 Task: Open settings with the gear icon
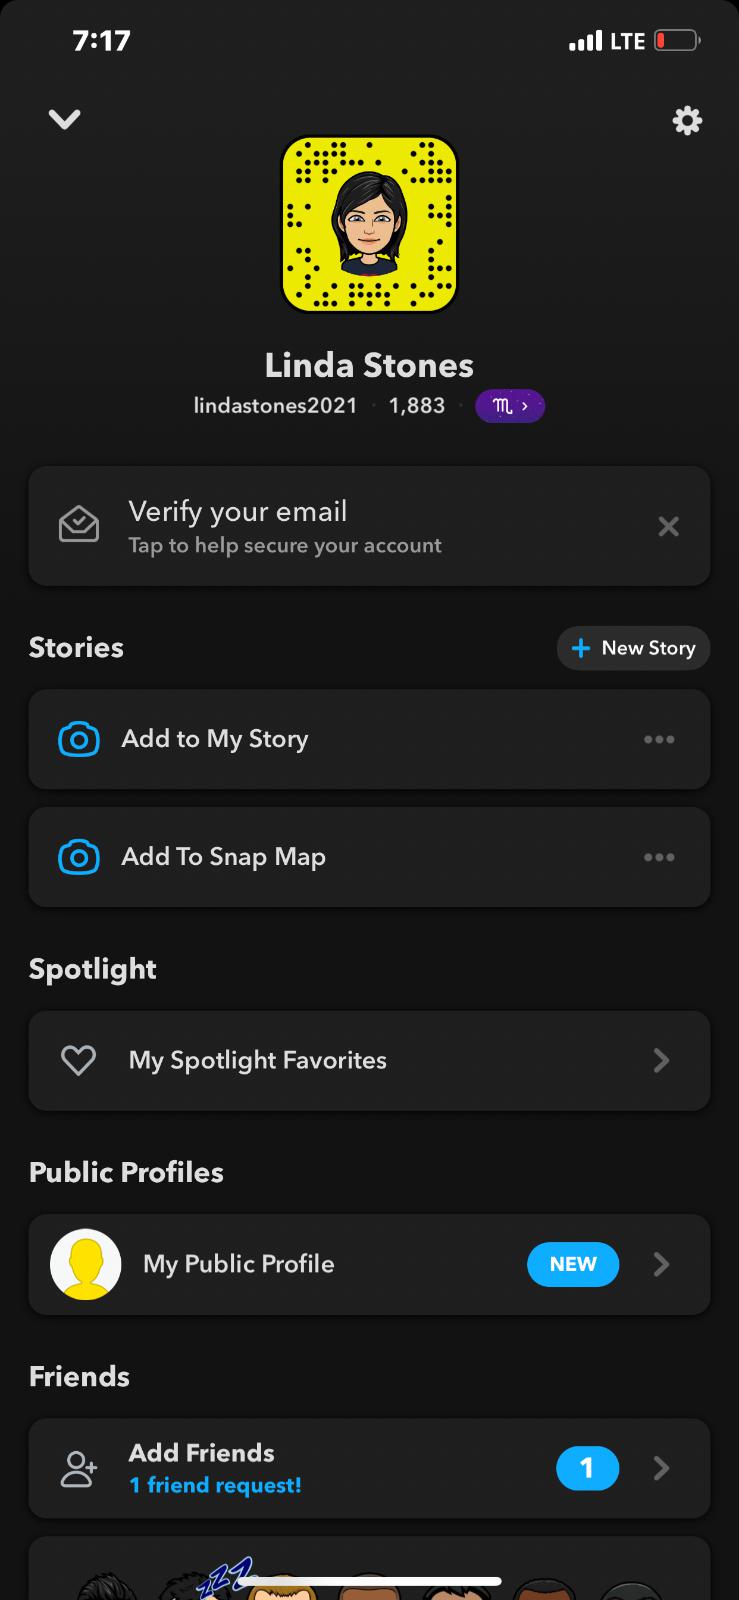pos(687,121)
